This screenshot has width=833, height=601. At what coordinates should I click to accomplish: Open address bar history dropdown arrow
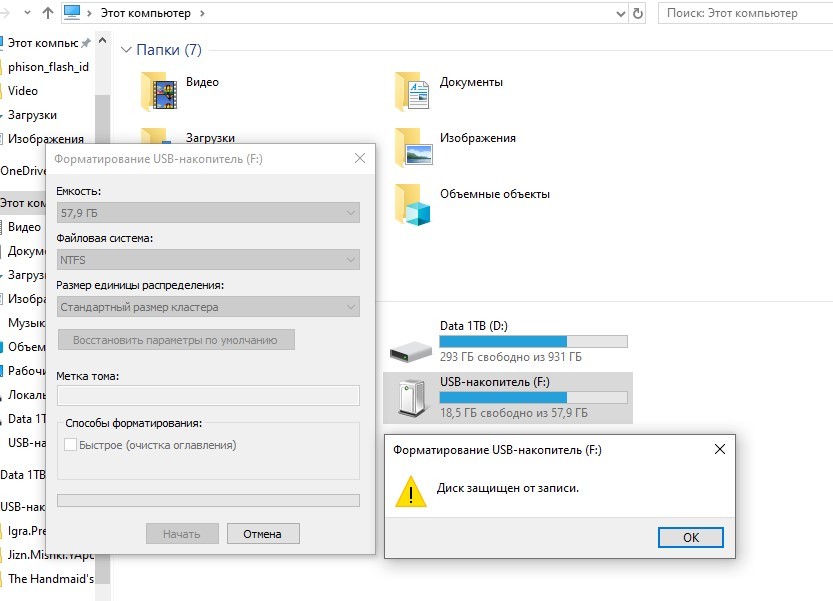coord(617,13)
